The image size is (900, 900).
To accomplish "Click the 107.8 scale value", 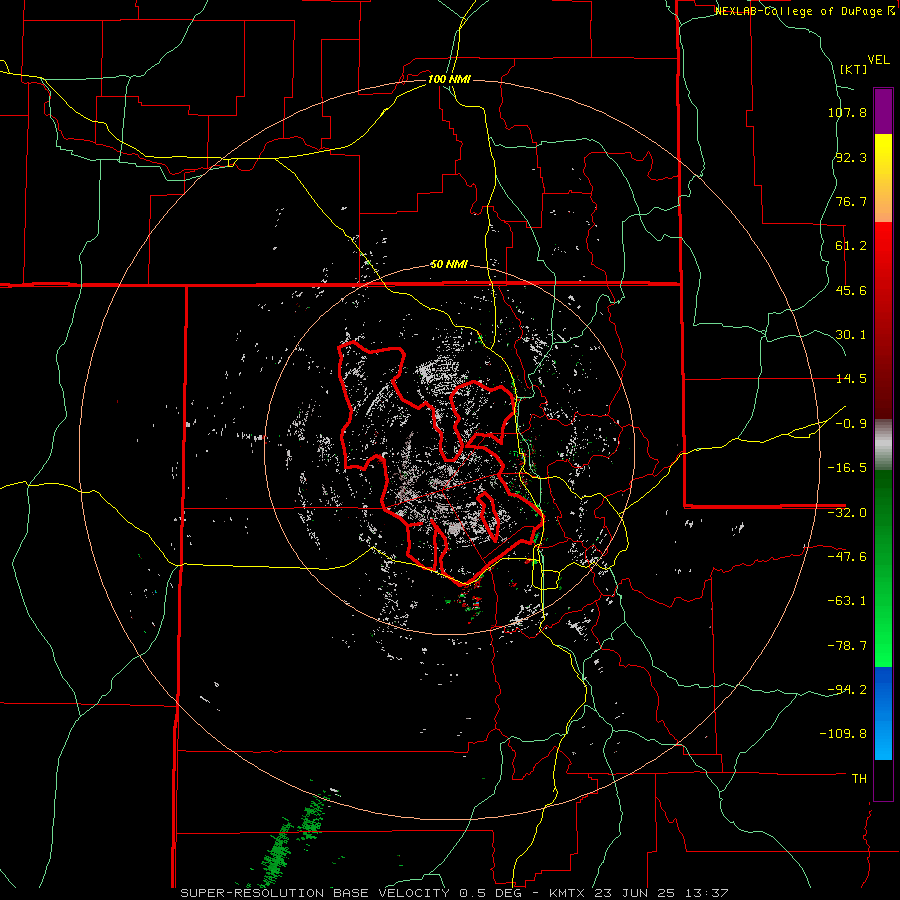I will 847,112.
